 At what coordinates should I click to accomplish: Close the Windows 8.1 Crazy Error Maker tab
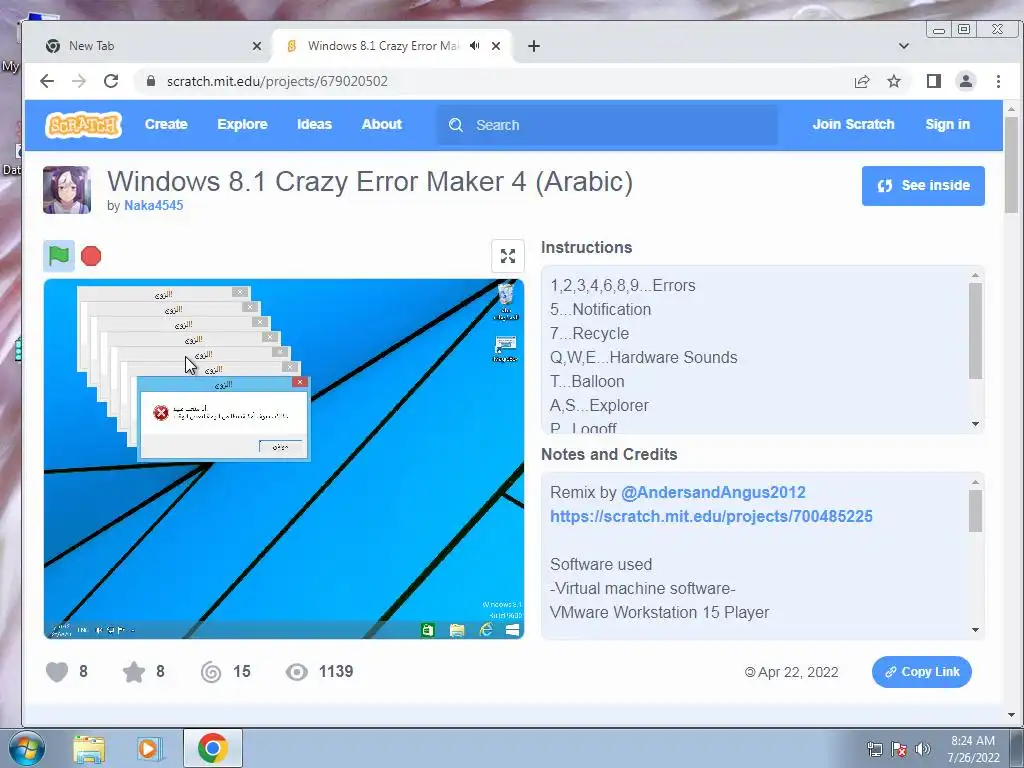(496, 46)
